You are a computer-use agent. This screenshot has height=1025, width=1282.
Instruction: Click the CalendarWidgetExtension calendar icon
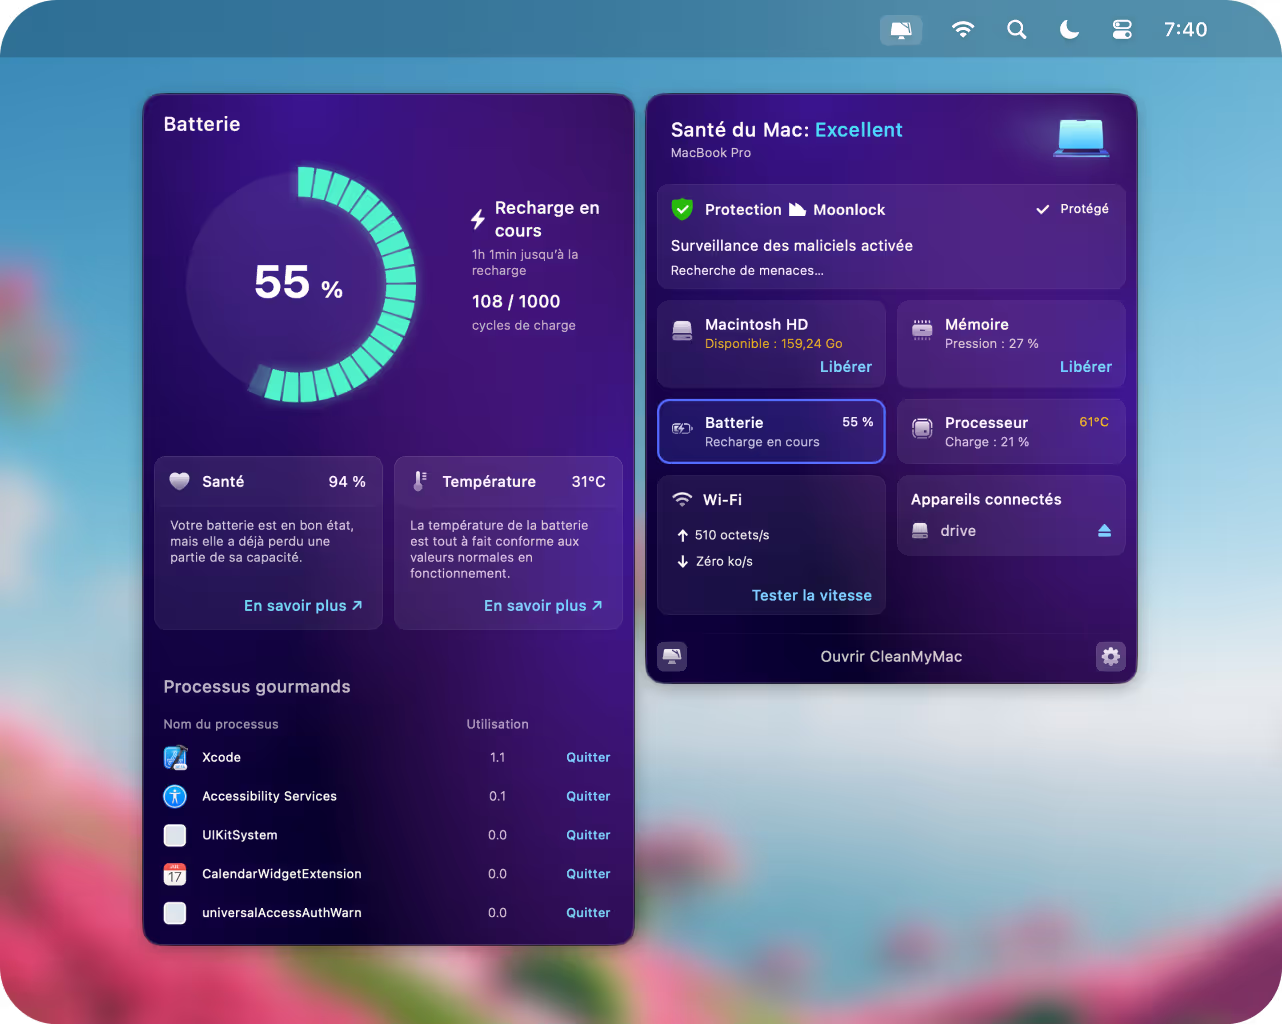175,874
